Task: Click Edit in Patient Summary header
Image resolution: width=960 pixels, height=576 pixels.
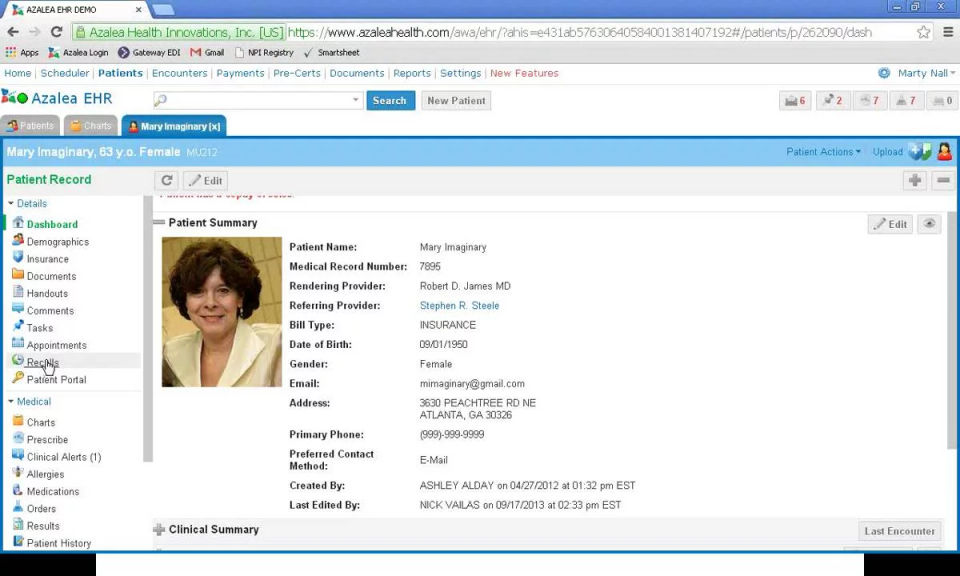Action: [890, 224]
